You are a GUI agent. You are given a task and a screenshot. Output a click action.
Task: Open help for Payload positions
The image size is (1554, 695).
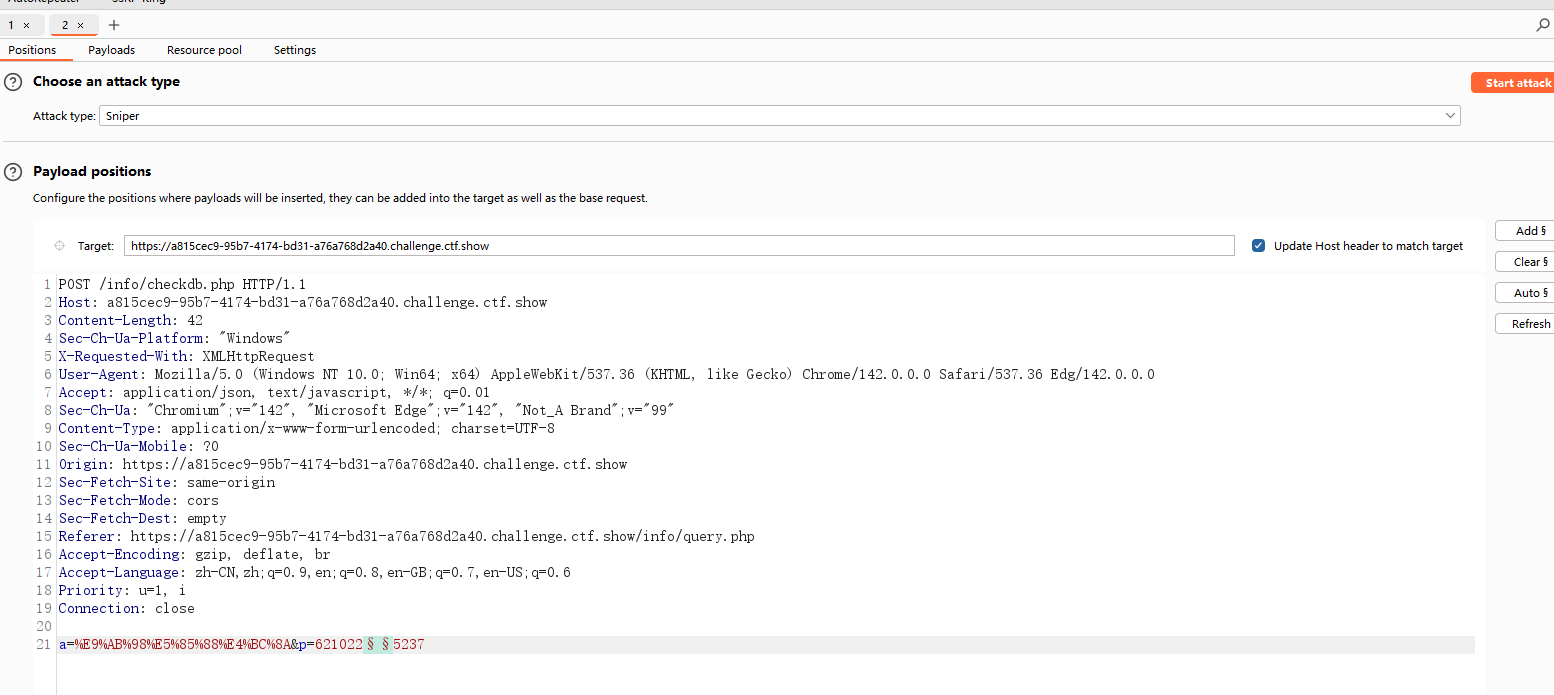click(13, 172)
